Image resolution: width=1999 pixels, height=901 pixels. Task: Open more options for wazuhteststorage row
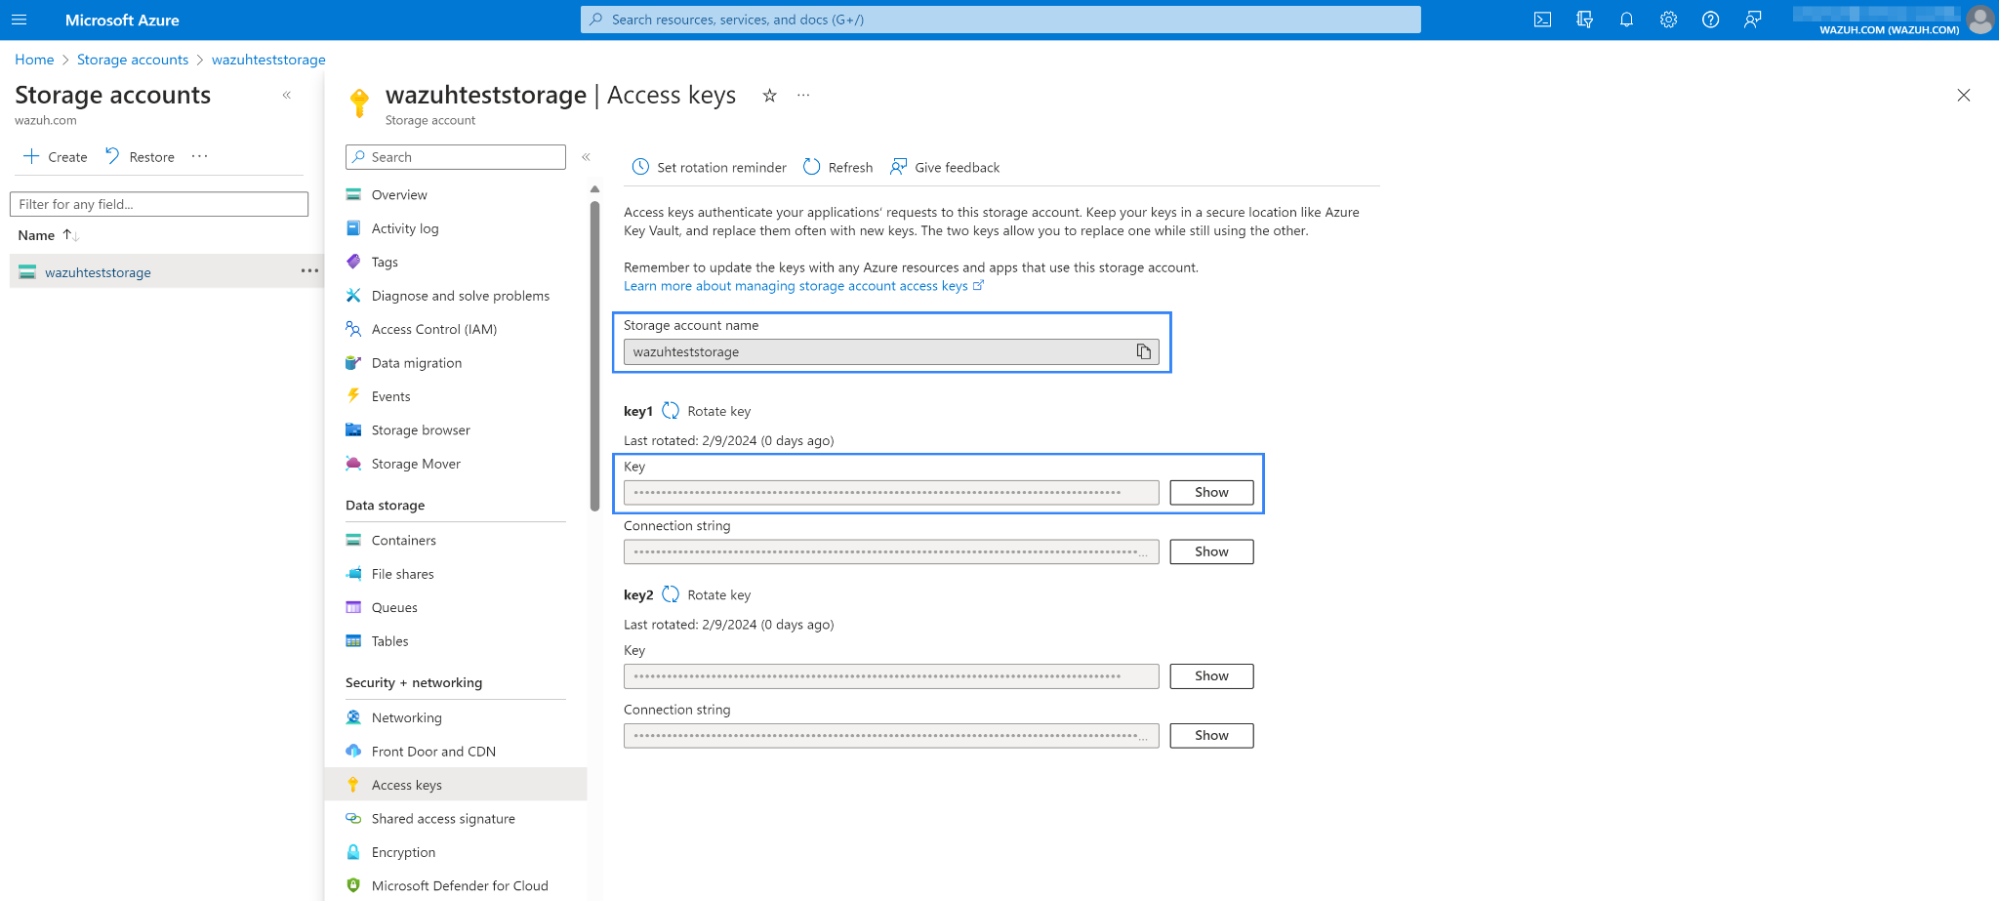pyautogui.click(x=309, y=271)
